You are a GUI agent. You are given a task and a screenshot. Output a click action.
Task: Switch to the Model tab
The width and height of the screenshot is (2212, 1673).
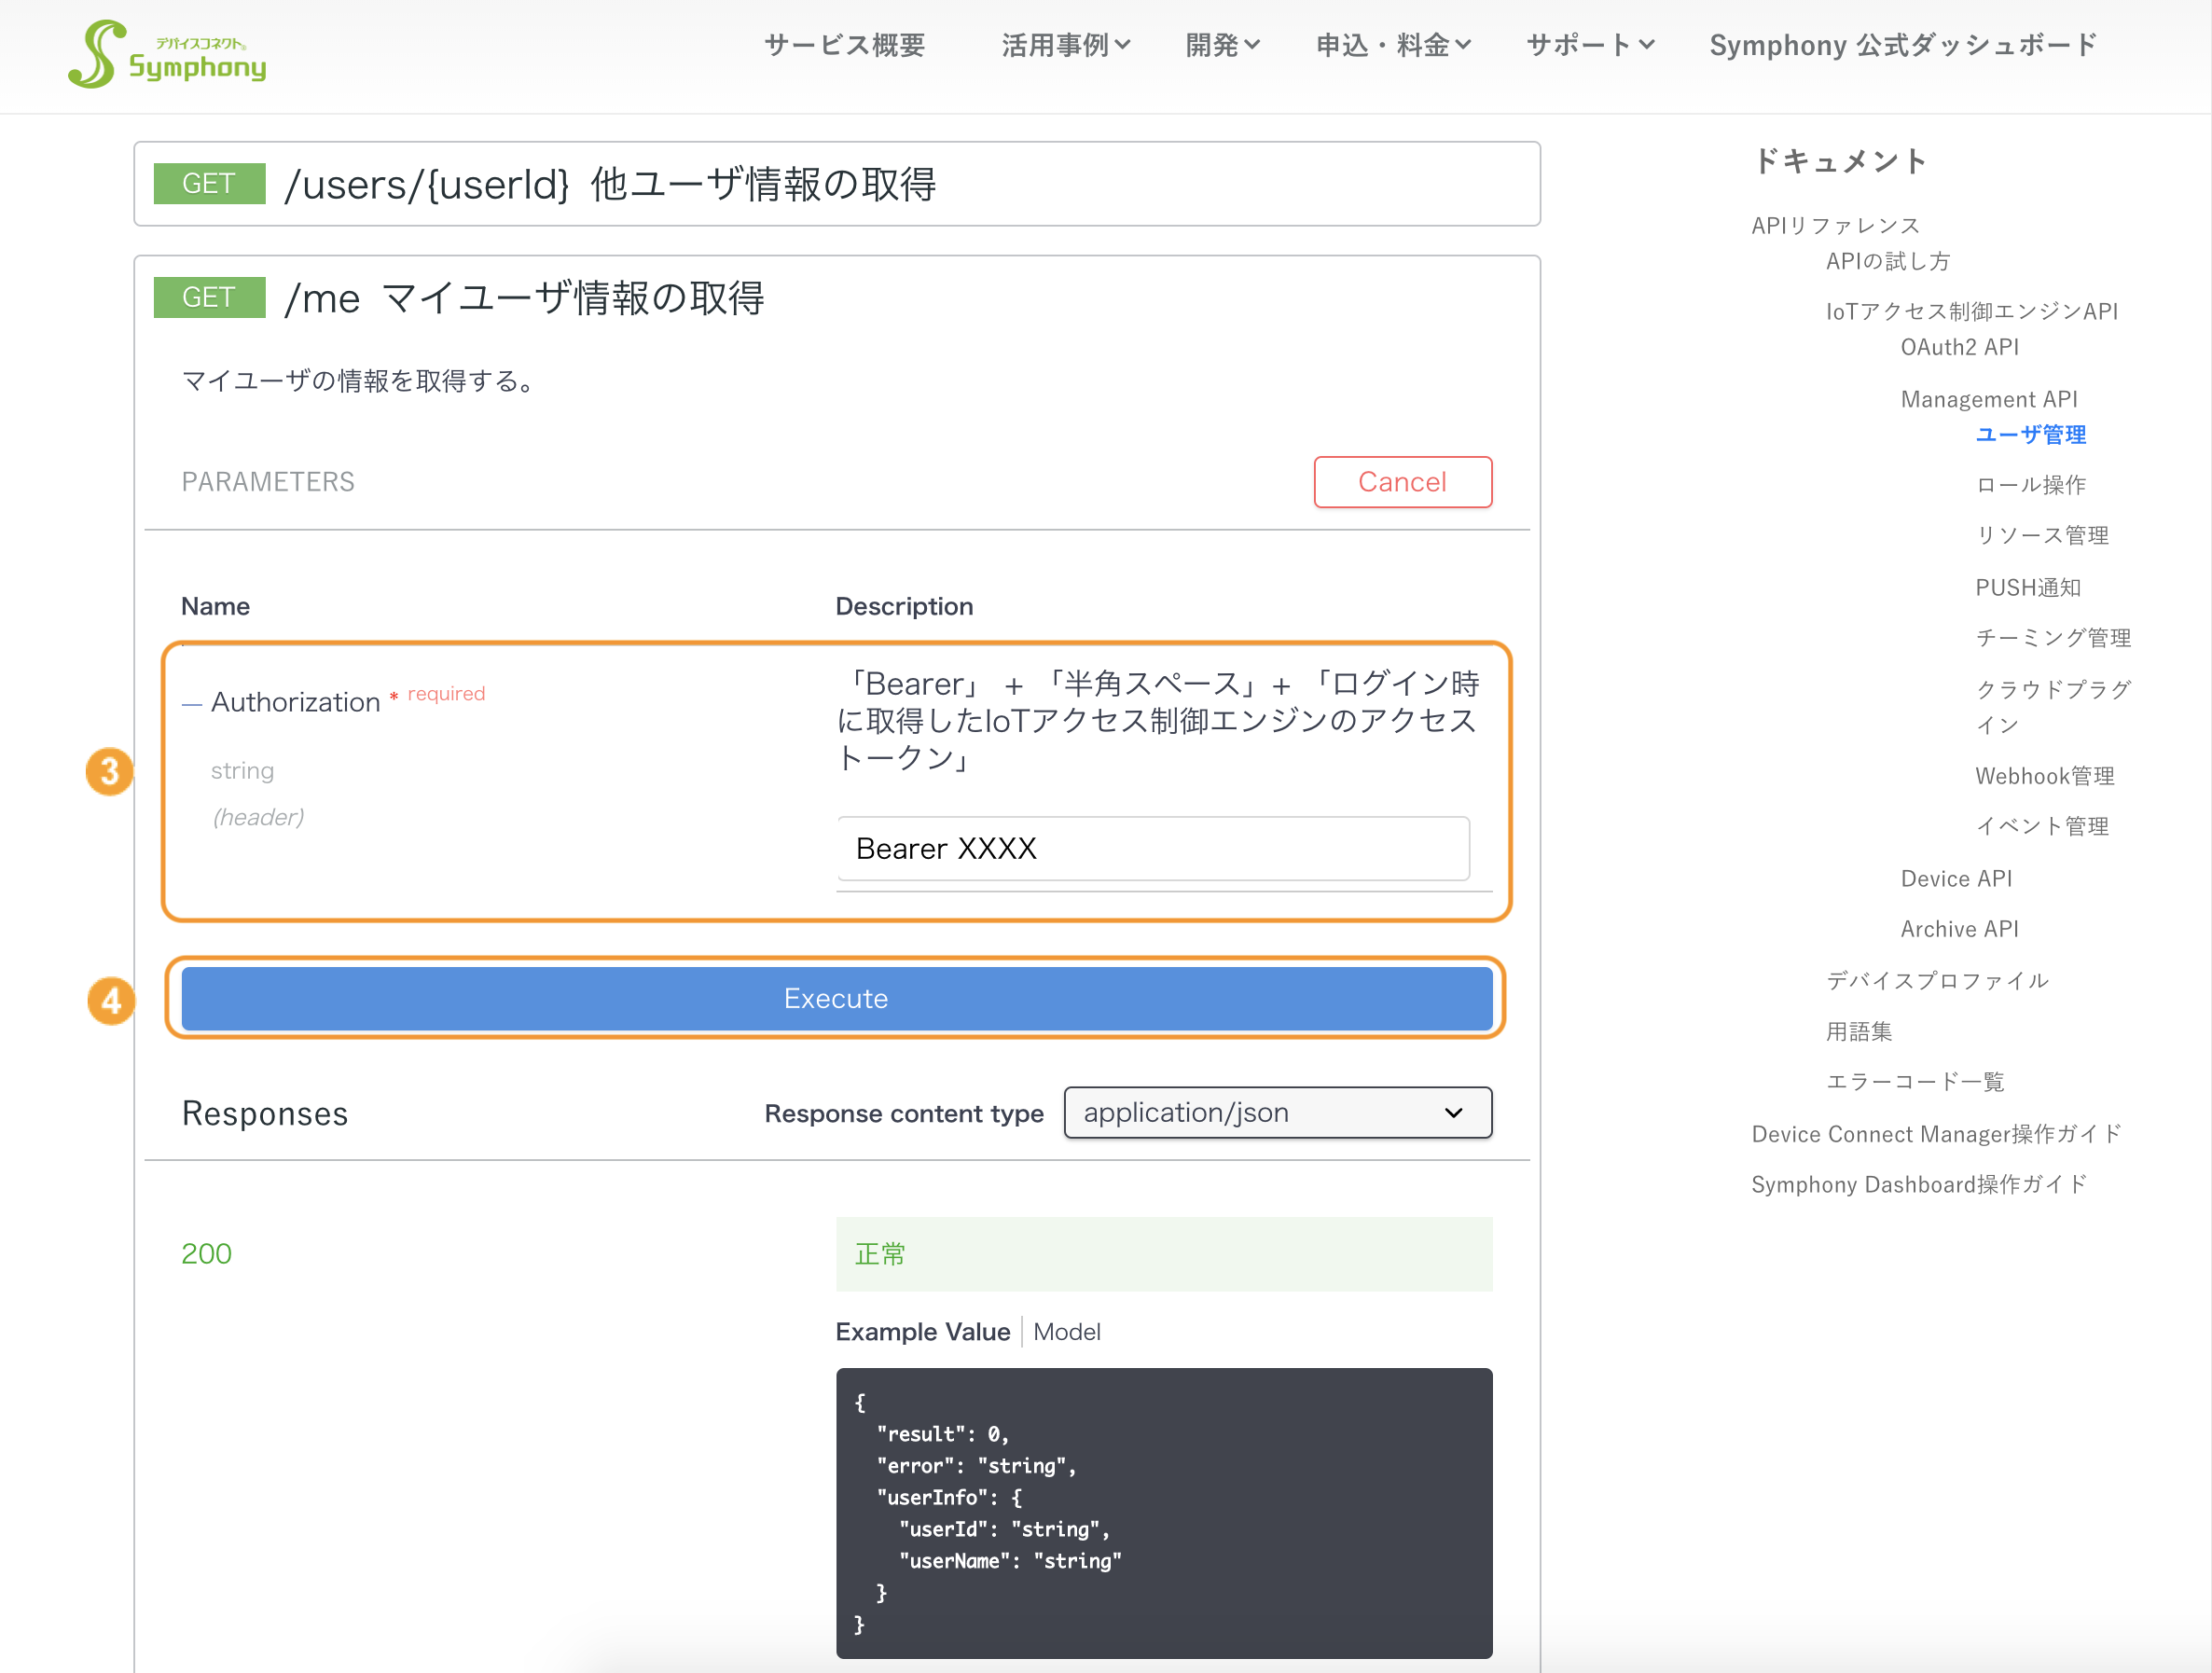[x=1066, y=1332]
